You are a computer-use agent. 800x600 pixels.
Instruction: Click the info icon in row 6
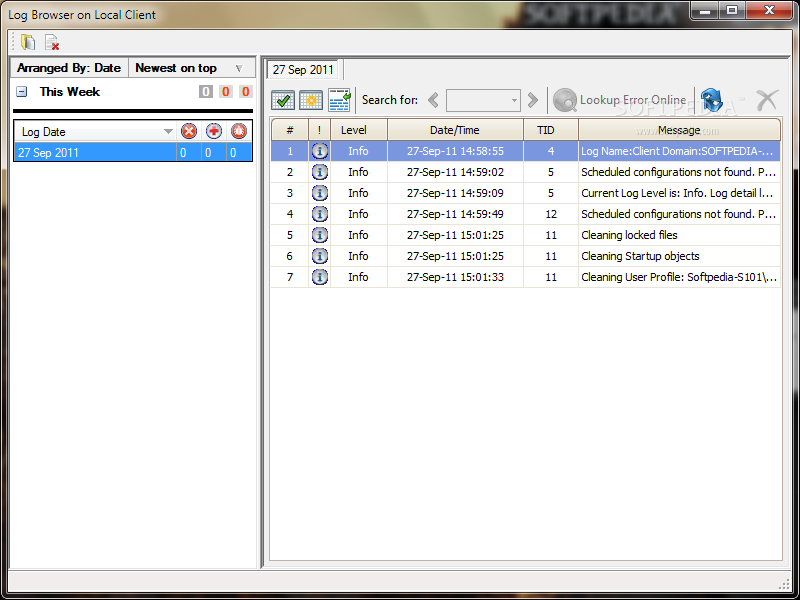click(320, 256)
